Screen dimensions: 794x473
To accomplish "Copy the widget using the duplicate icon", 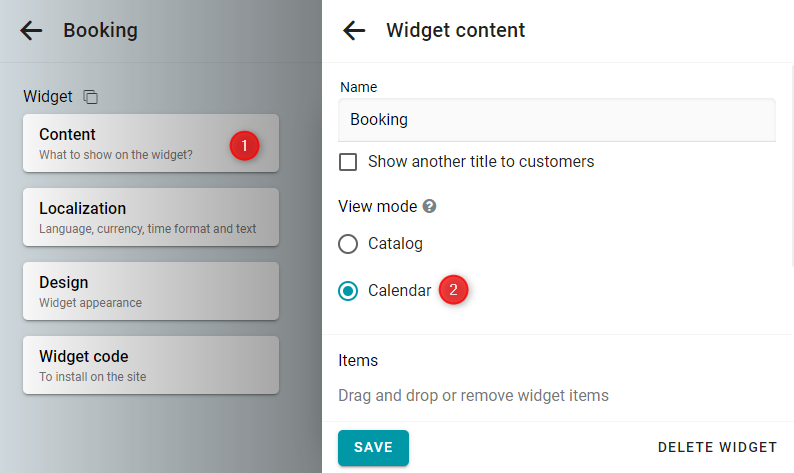I will pos(91,96).
